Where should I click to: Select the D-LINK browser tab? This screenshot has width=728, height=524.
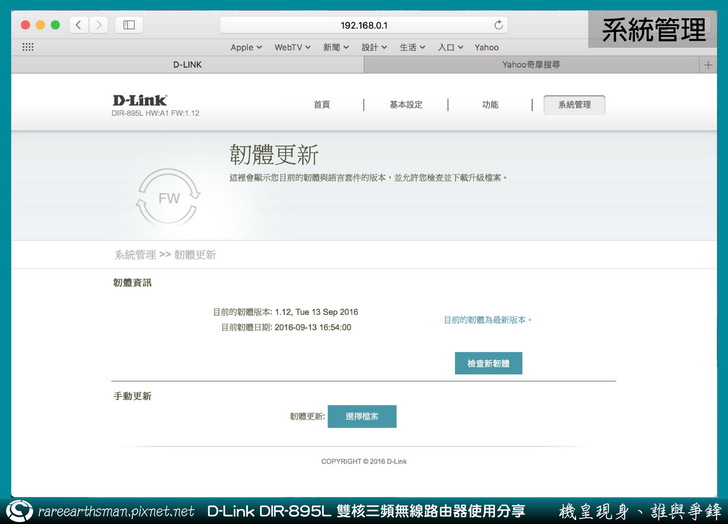point(188,64)
